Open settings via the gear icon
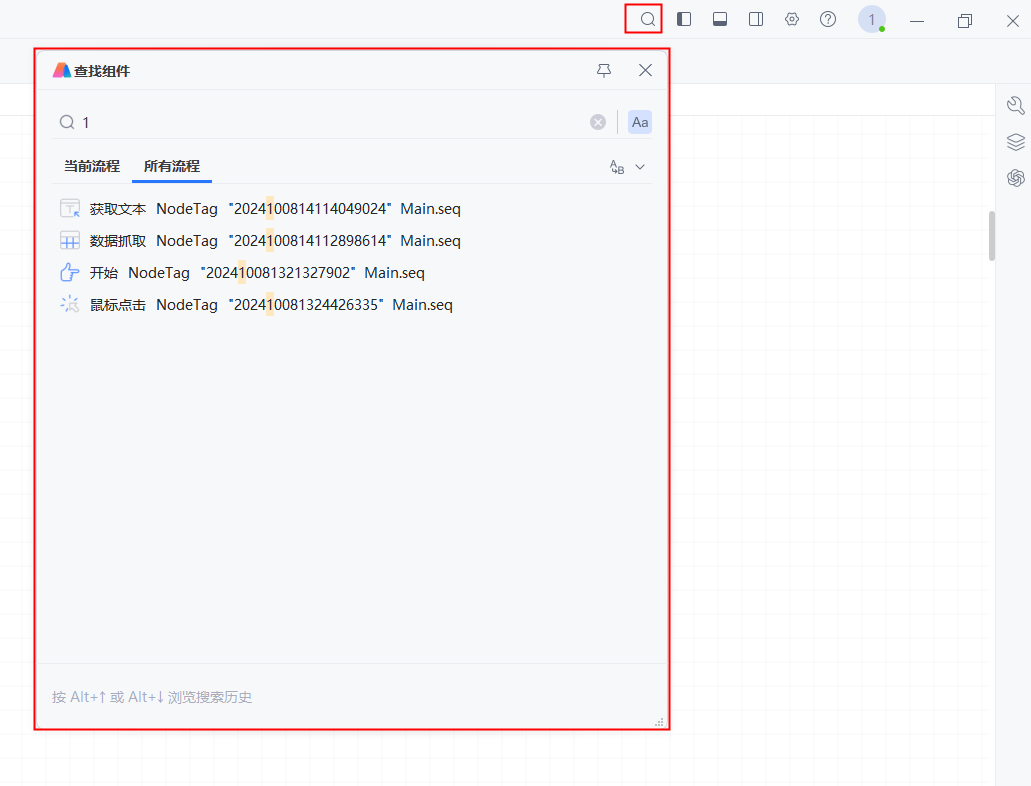The height and width of the screenshot is (786, 1031). [x=792, y=19]
